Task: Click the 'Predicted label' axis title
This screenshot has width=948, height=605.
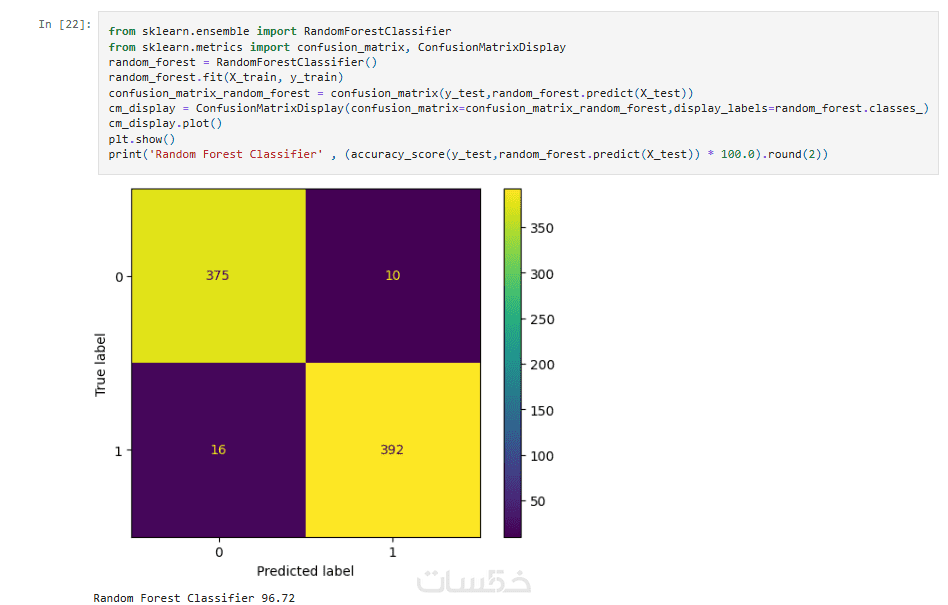Action: pos(305,571)
